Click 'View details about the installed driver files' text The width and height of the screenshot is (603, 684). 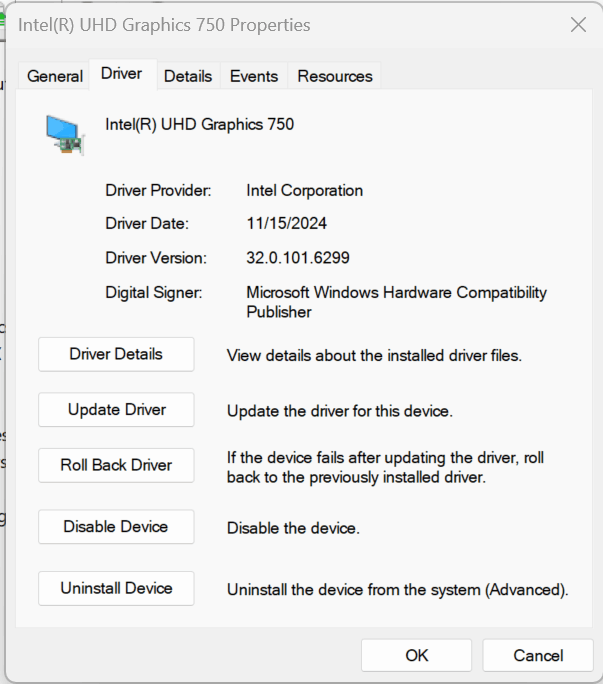pos(374,356)
